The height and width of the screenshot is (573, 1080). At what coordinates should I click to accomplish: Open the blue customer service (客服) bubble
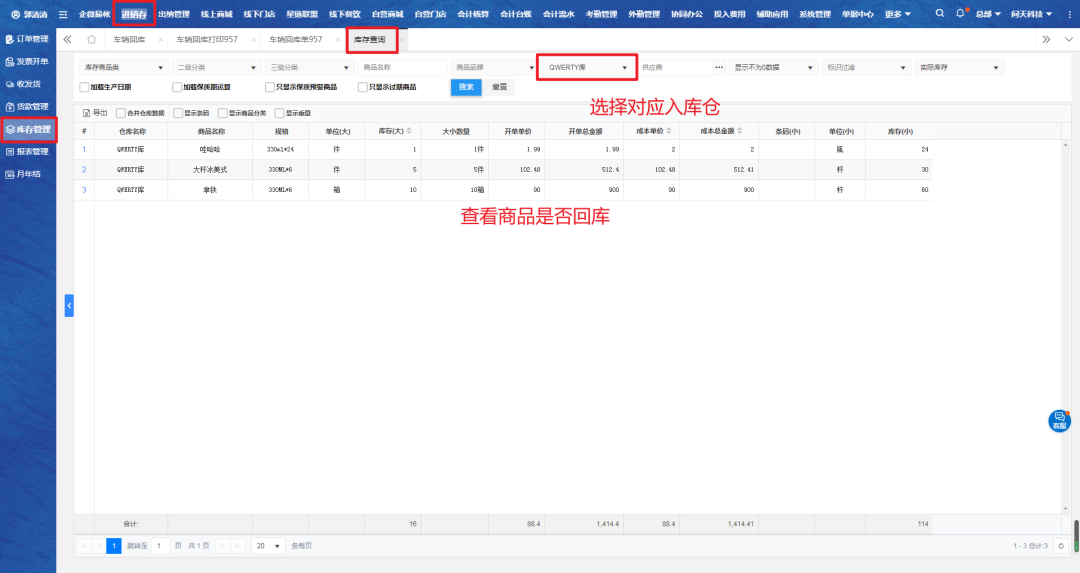tap(1059, 421)
